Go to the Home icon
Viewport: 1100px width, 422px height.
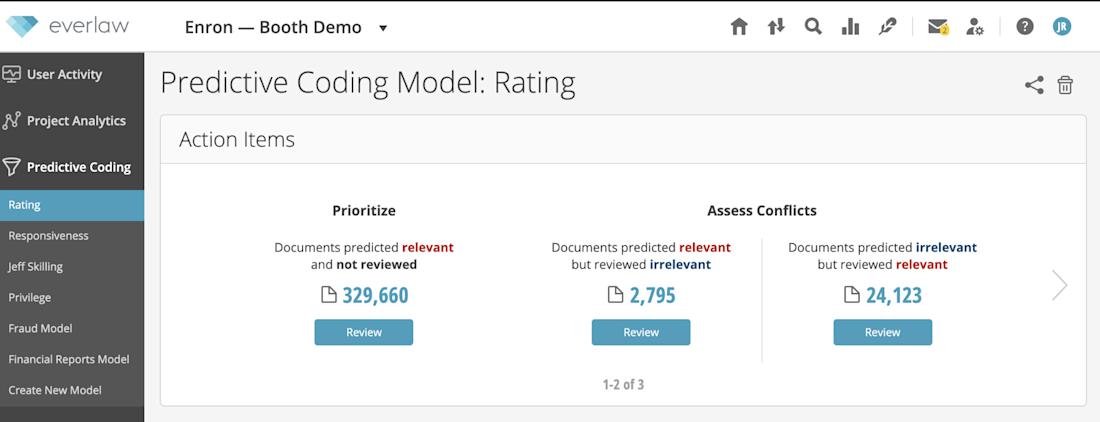(739, 27)
